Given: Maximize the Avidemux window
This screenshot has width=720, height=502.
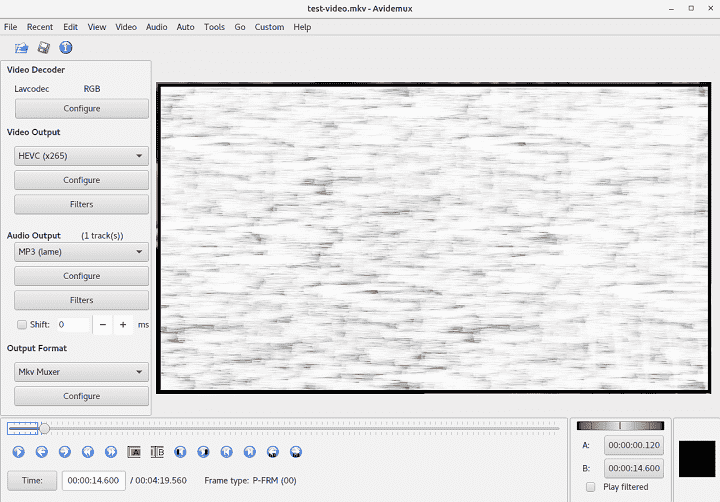Looking at the screenshot, I should [691, 9].
